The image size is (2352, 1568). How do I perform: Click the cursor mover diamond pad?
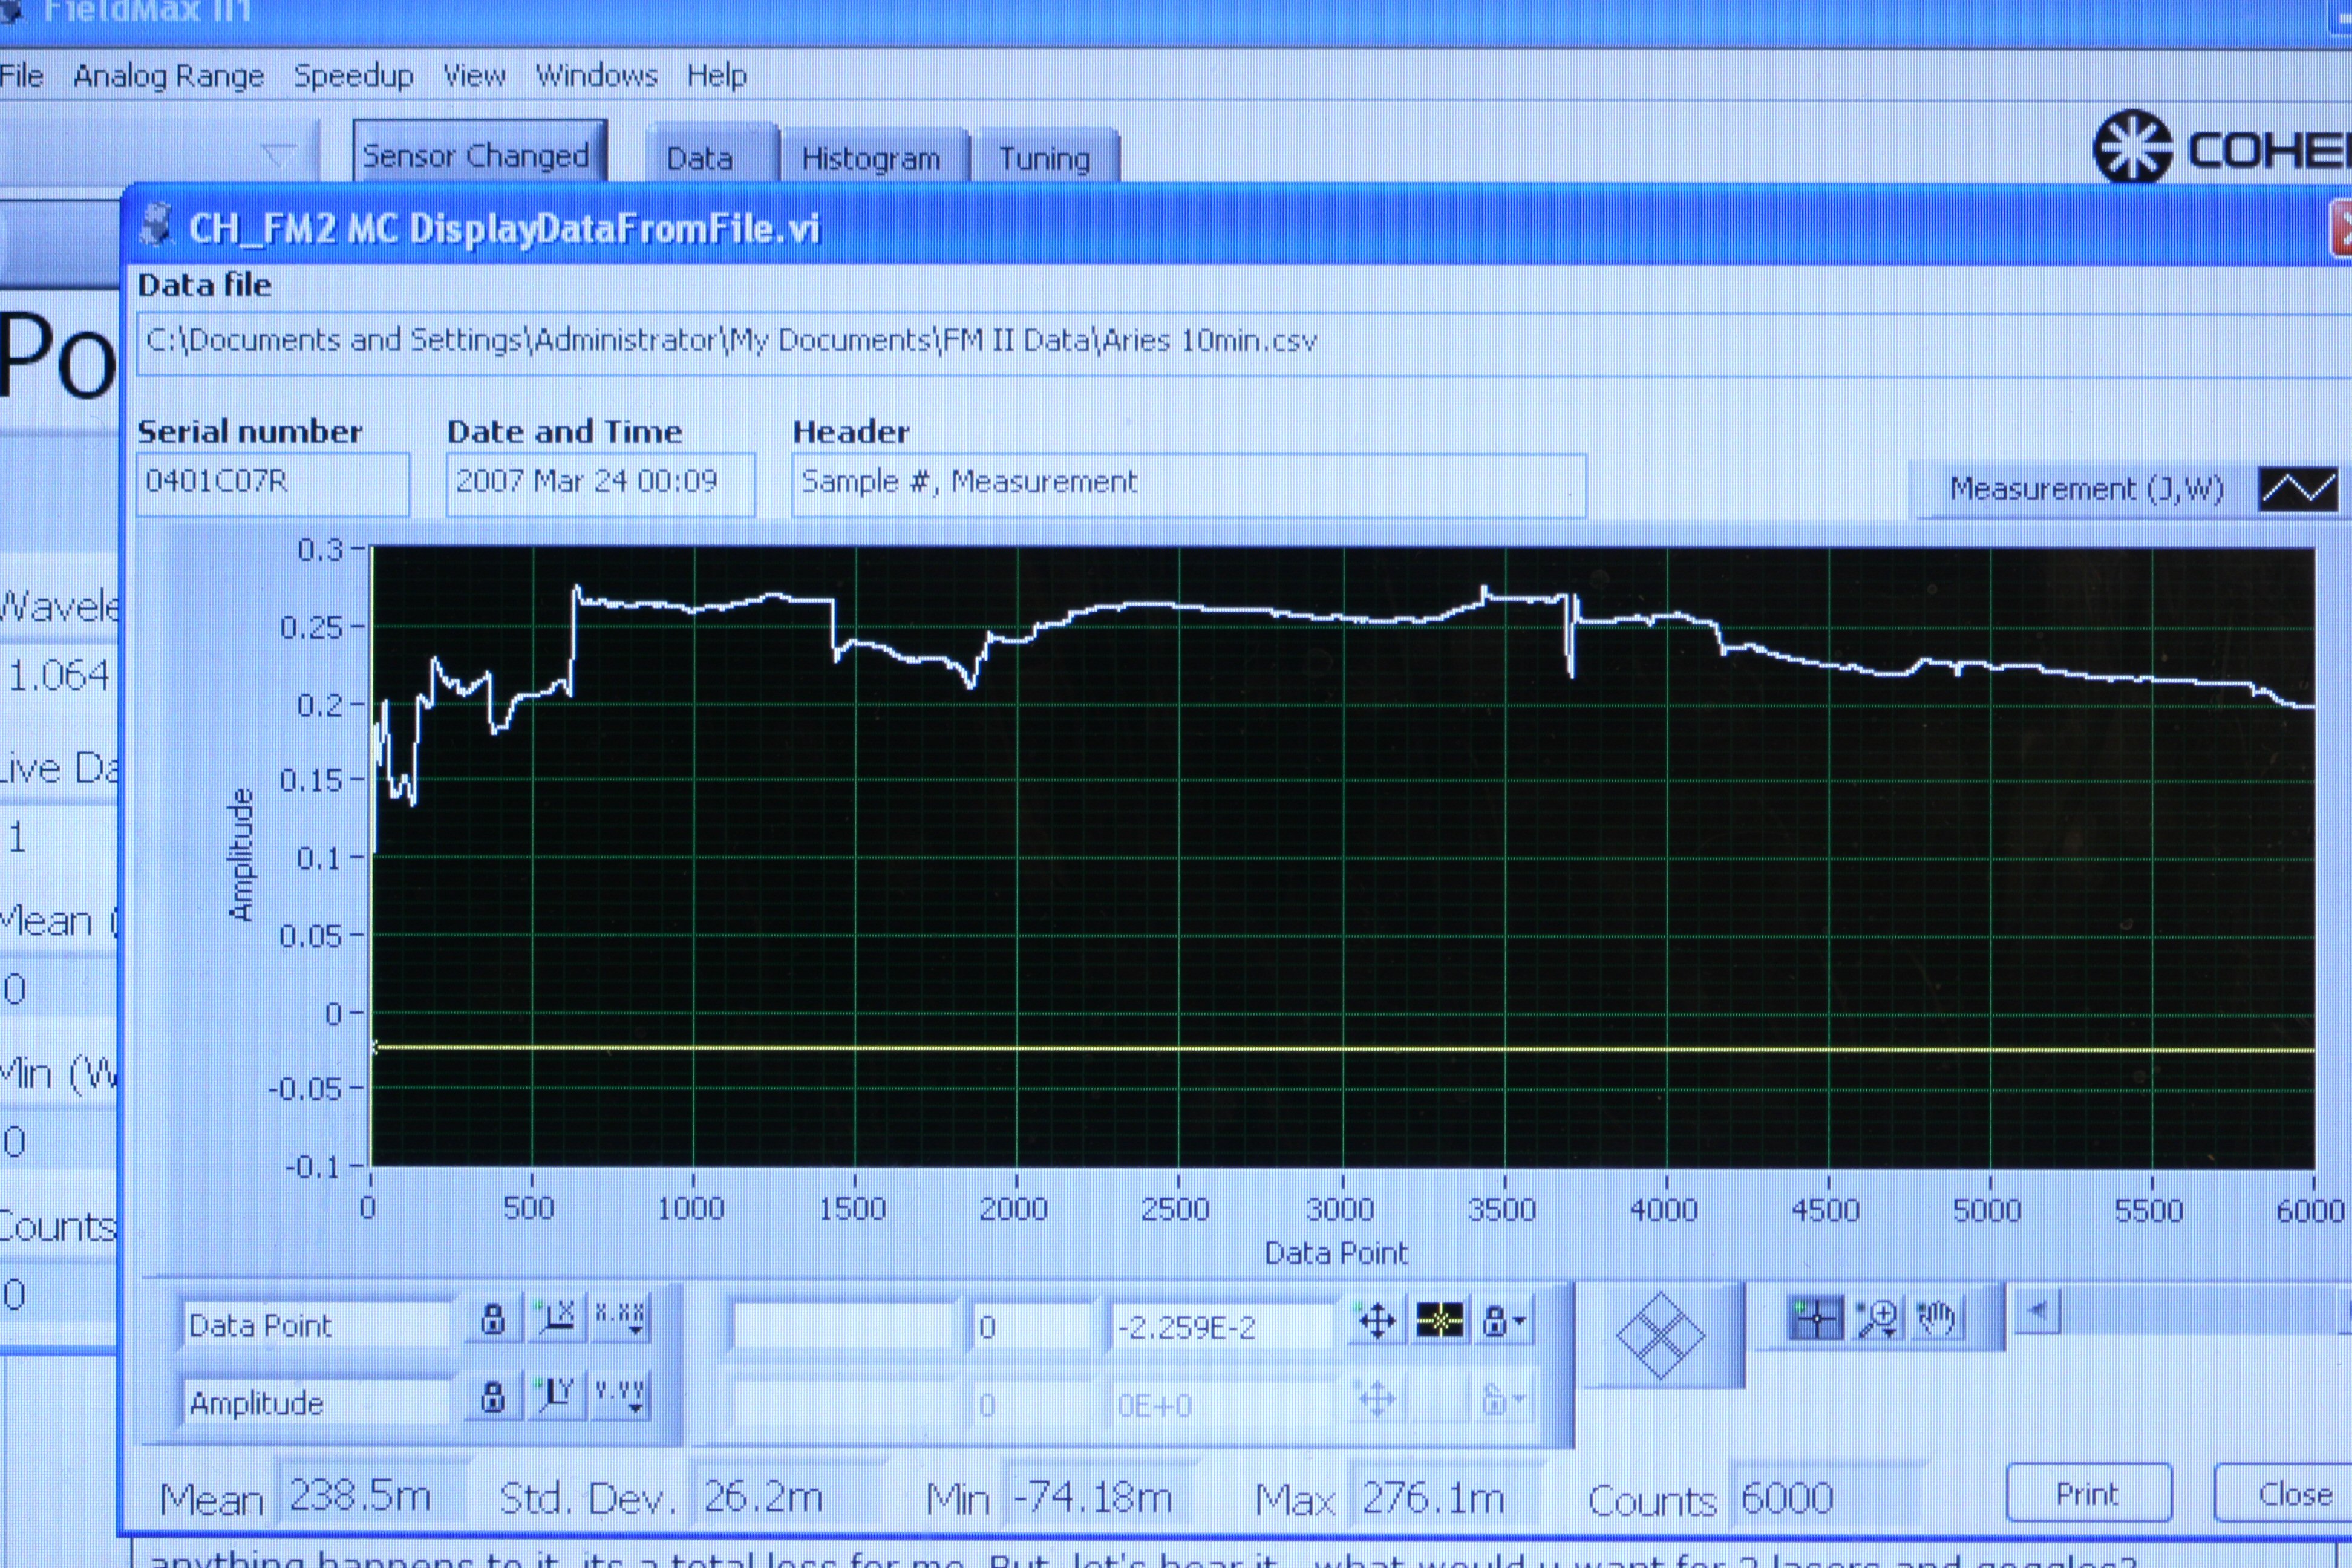[x=1660, y=1335]
